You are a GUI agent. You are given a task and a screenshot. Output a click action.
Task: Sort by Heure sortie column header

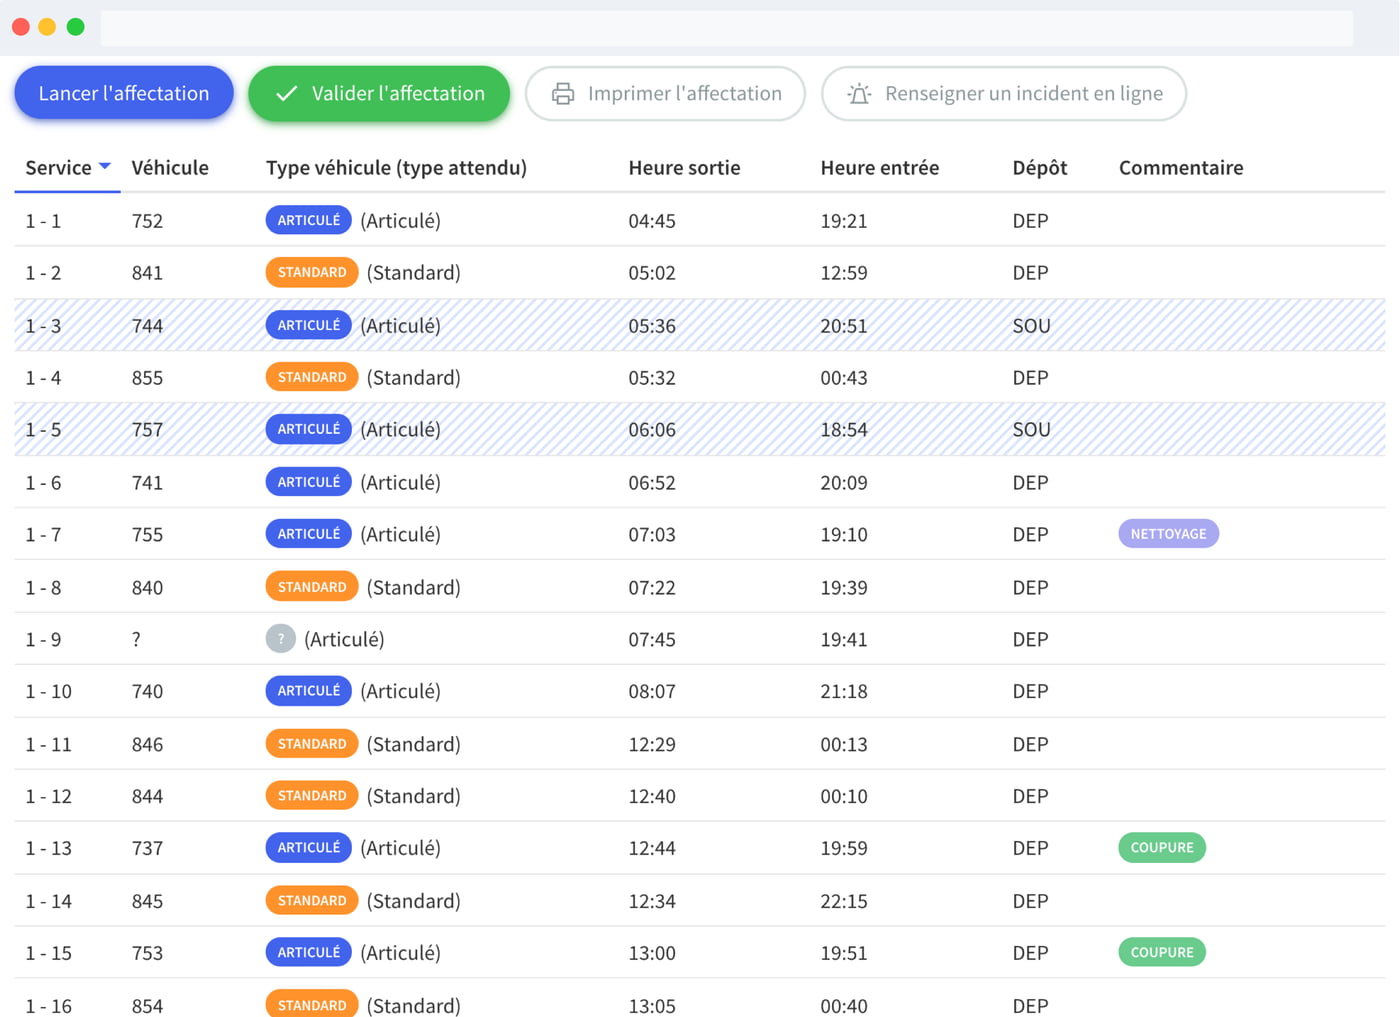(x=684, y=167)
